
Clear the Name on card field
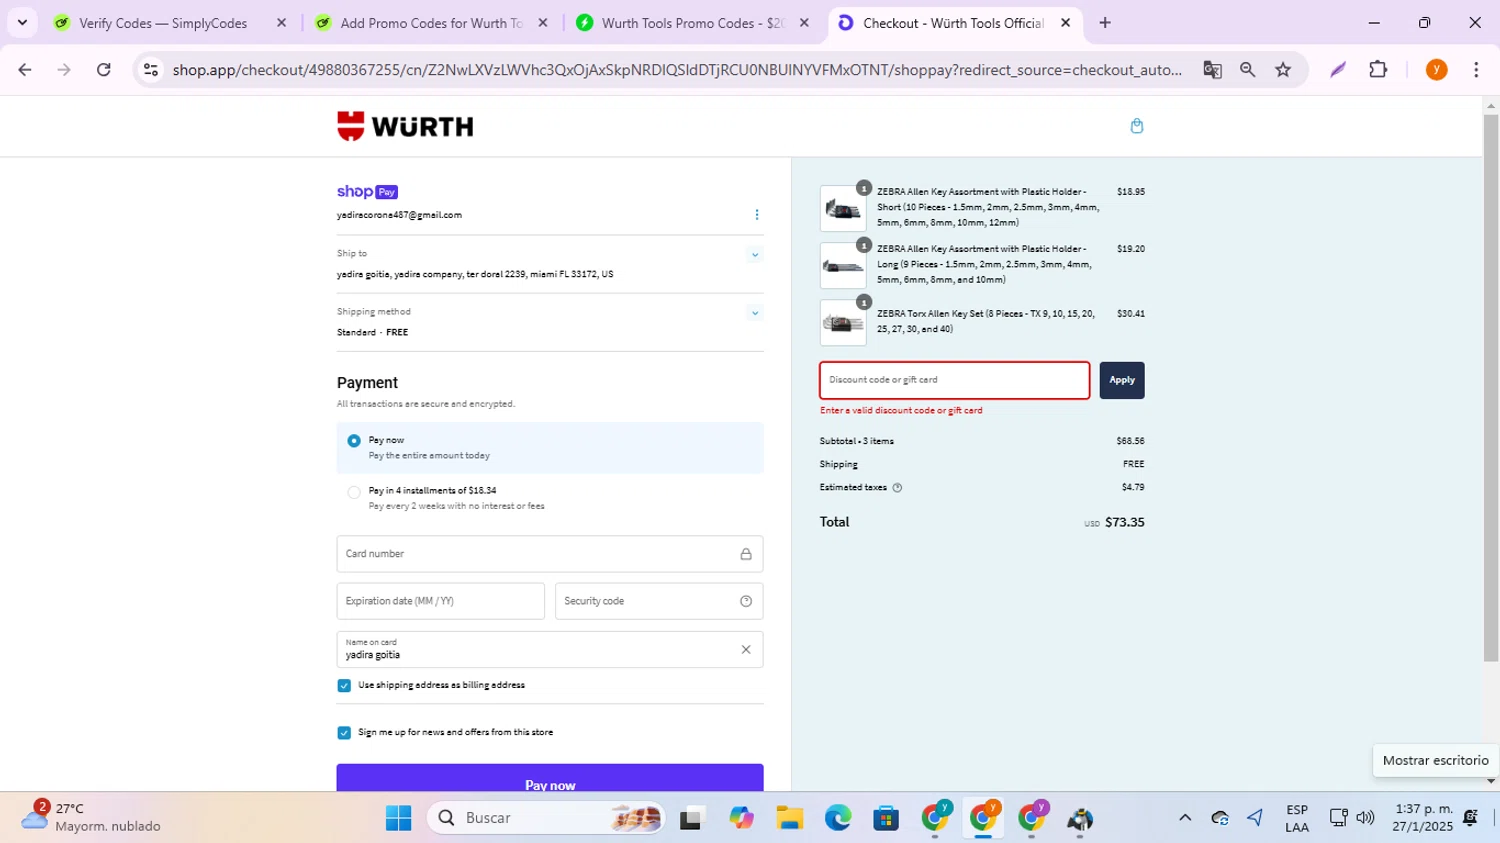[745, 650]
